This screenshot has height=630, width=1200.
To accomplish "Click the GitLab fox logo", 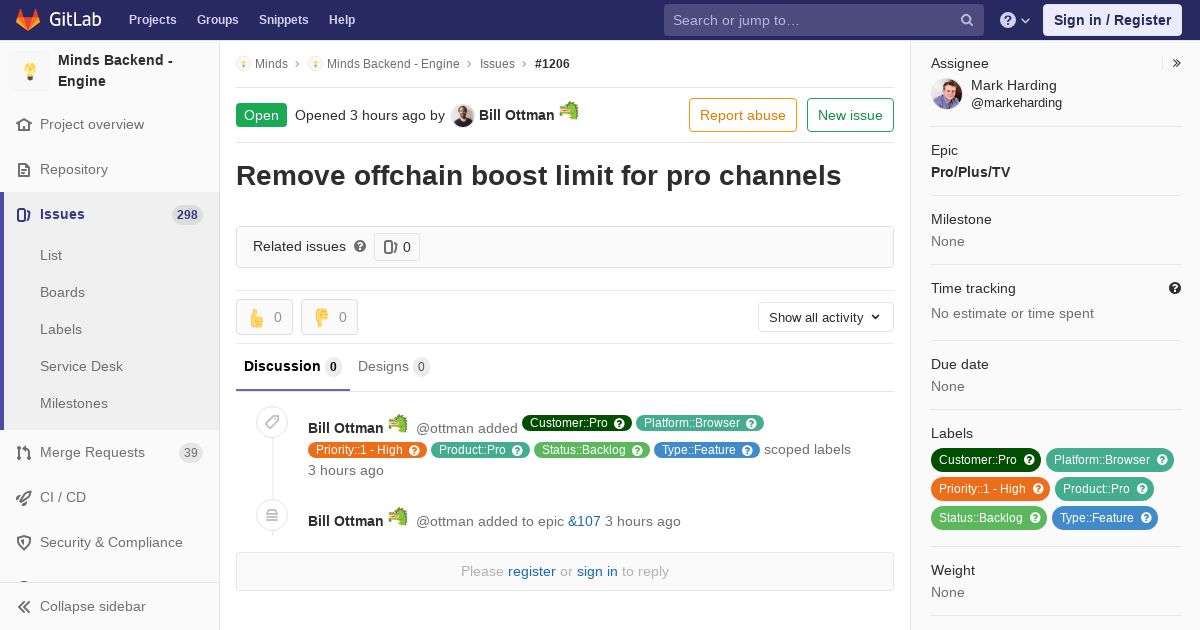I will 28,20.
